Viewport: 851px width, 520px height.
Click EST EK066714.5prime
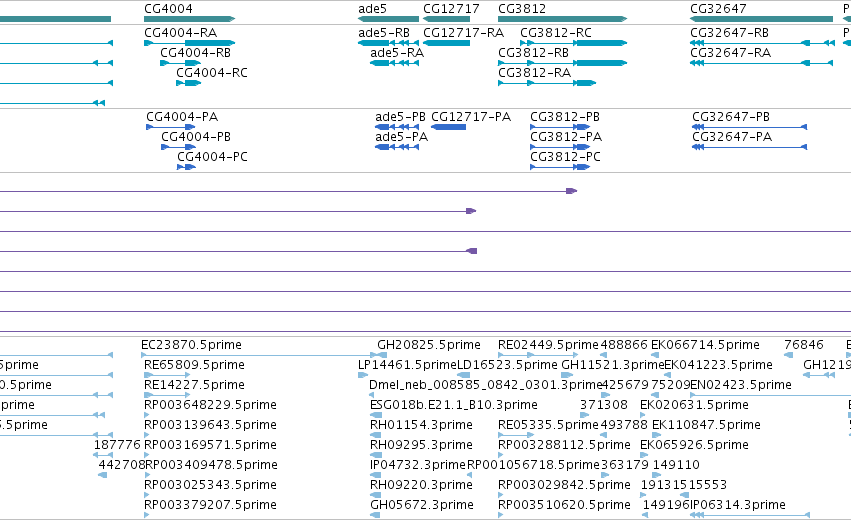tap(705, 345)
